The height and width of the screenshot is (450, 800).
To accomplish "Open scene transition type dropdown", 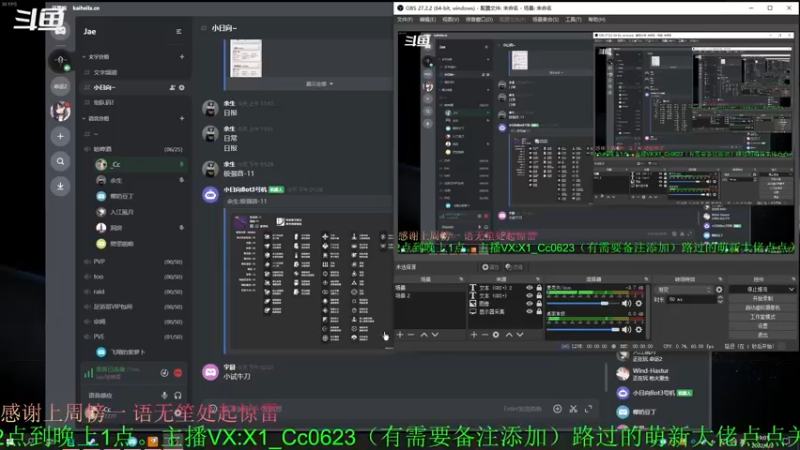I will [x=684, y=289].
